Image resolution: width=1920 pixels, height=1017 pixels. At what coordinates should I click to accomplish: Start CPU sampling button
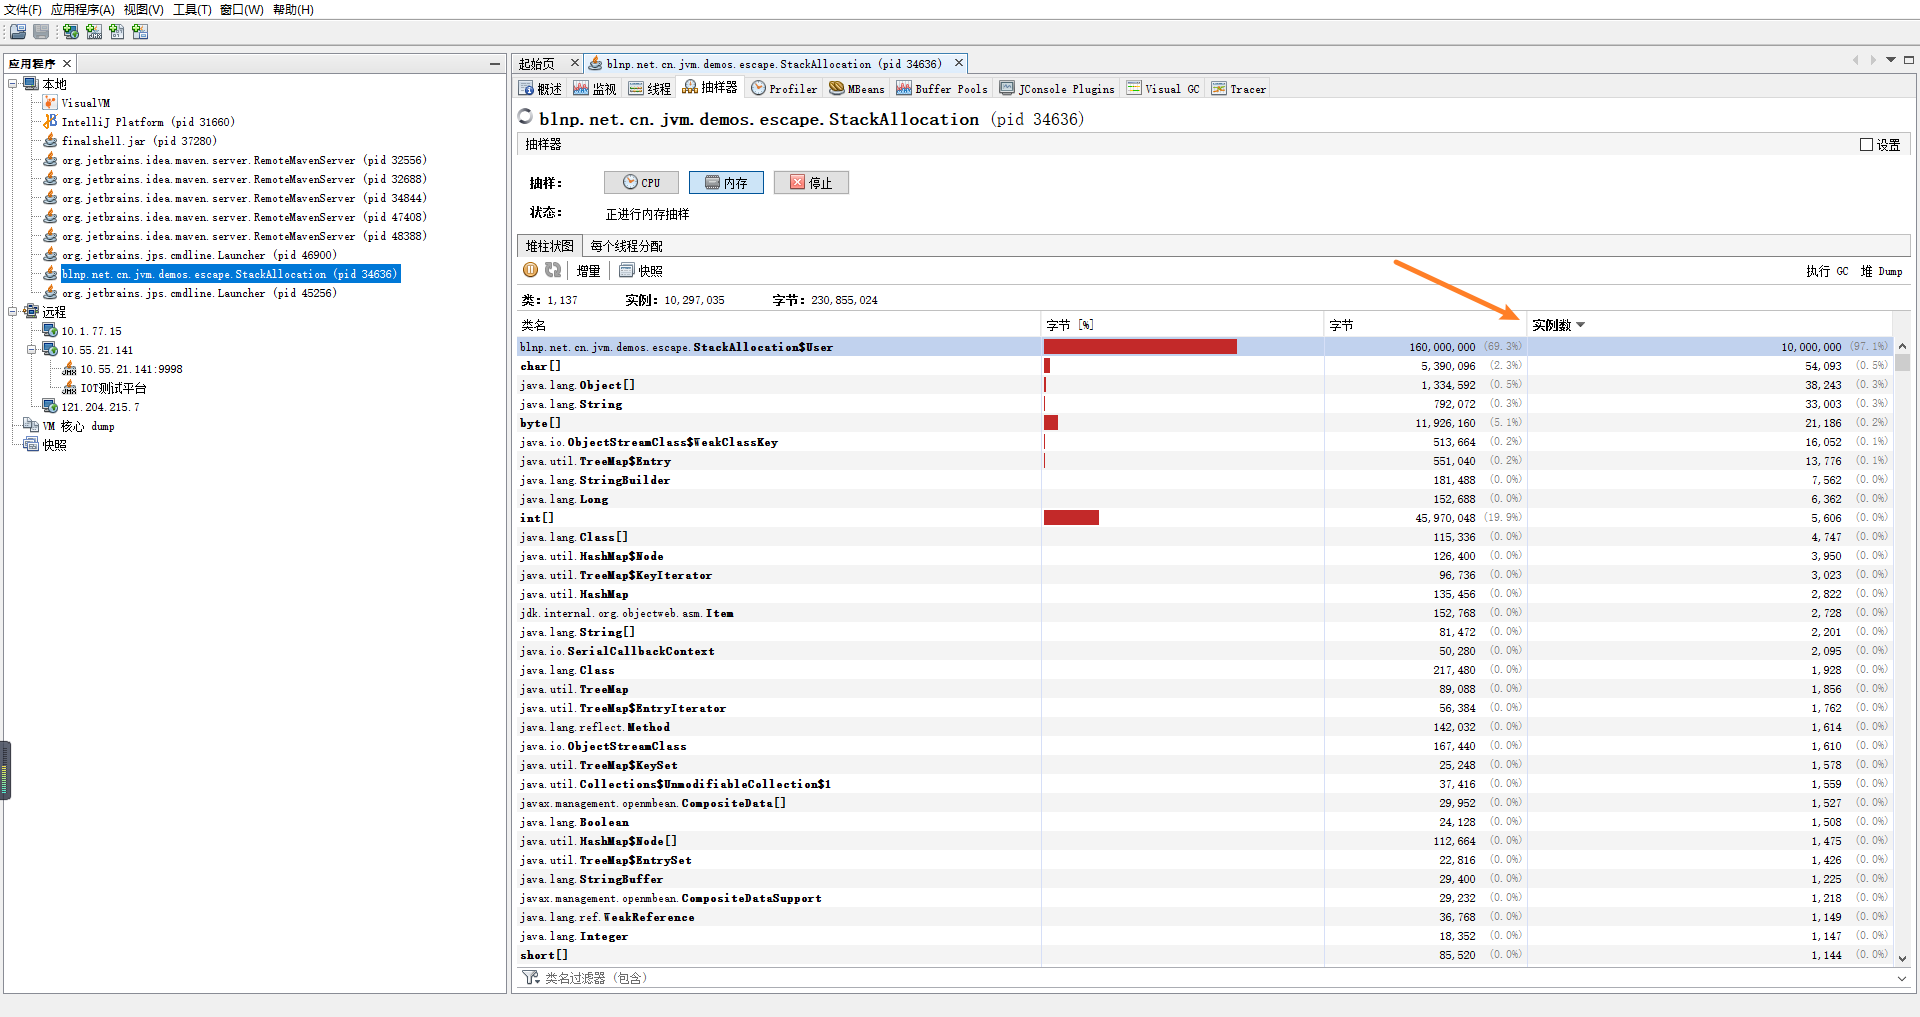coord(641,183)
